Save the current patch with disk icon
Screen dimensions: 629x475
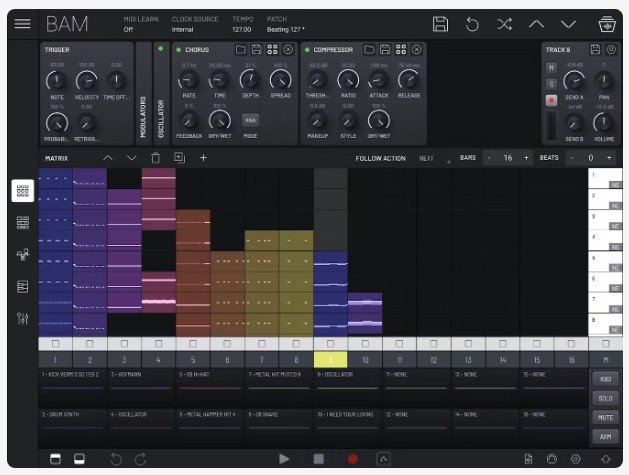(x=440, y=24)
